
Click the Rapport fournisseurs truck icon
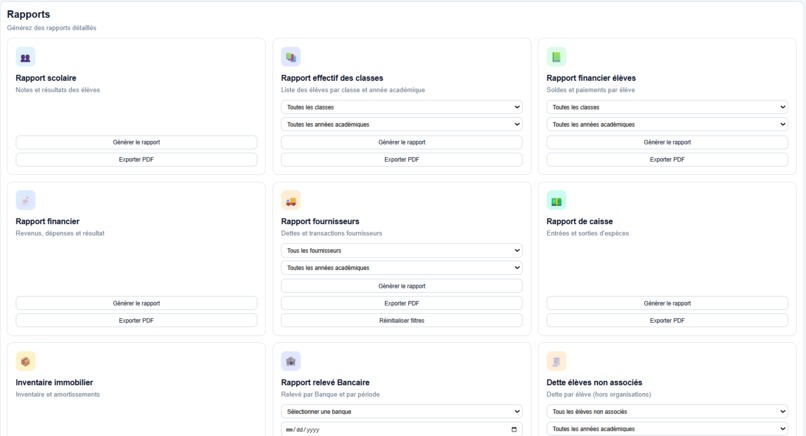291,201
